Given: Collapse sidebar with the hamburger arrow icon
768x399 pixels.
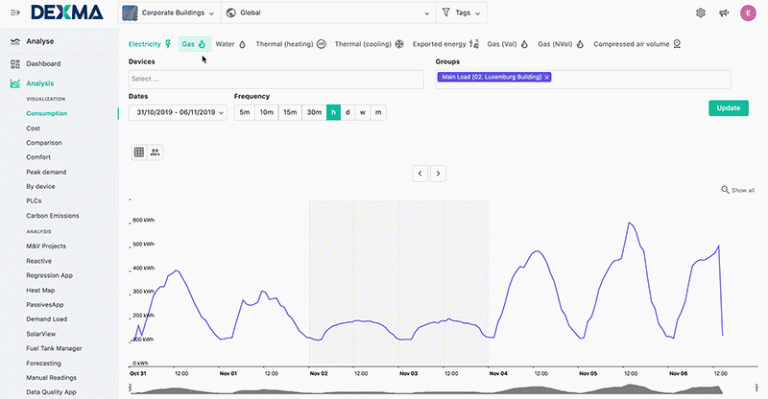Looking at the screenshot, I should coord(15,13).
